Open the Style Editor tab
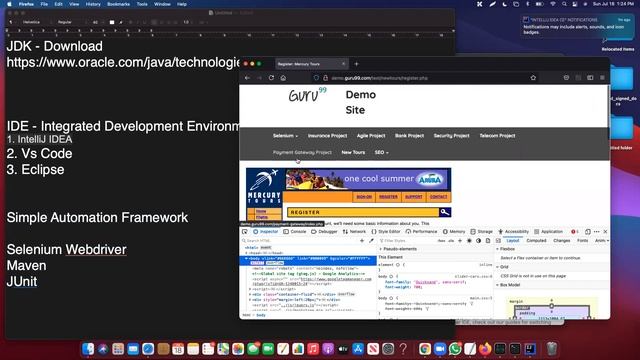The width and height of the screenshot is (640, 360). 386,231
